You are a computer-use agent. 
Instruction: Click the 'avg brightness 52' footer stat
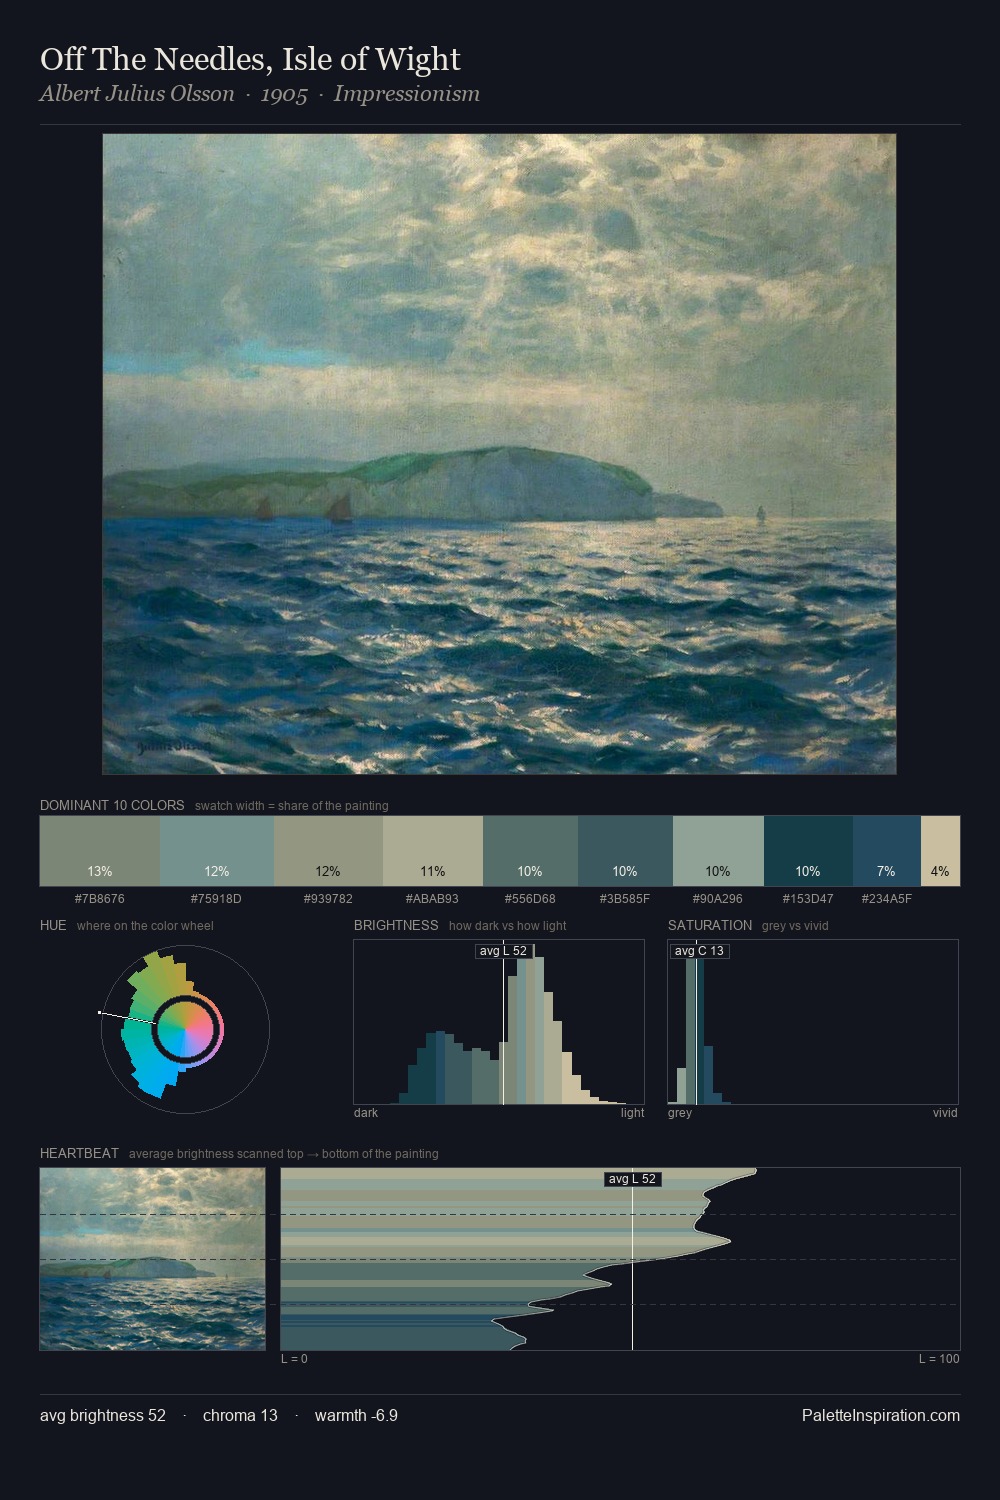coord(103,1415)
